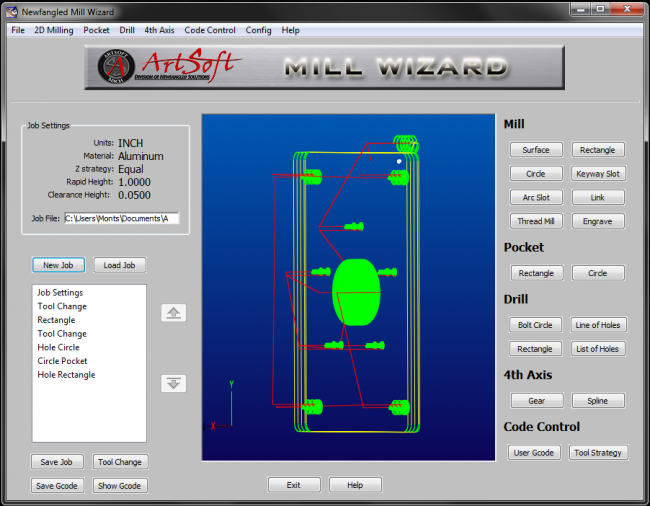This screenshot has height=506, width=650.
Task: Click the Job File path field
Action: point(121,217)
